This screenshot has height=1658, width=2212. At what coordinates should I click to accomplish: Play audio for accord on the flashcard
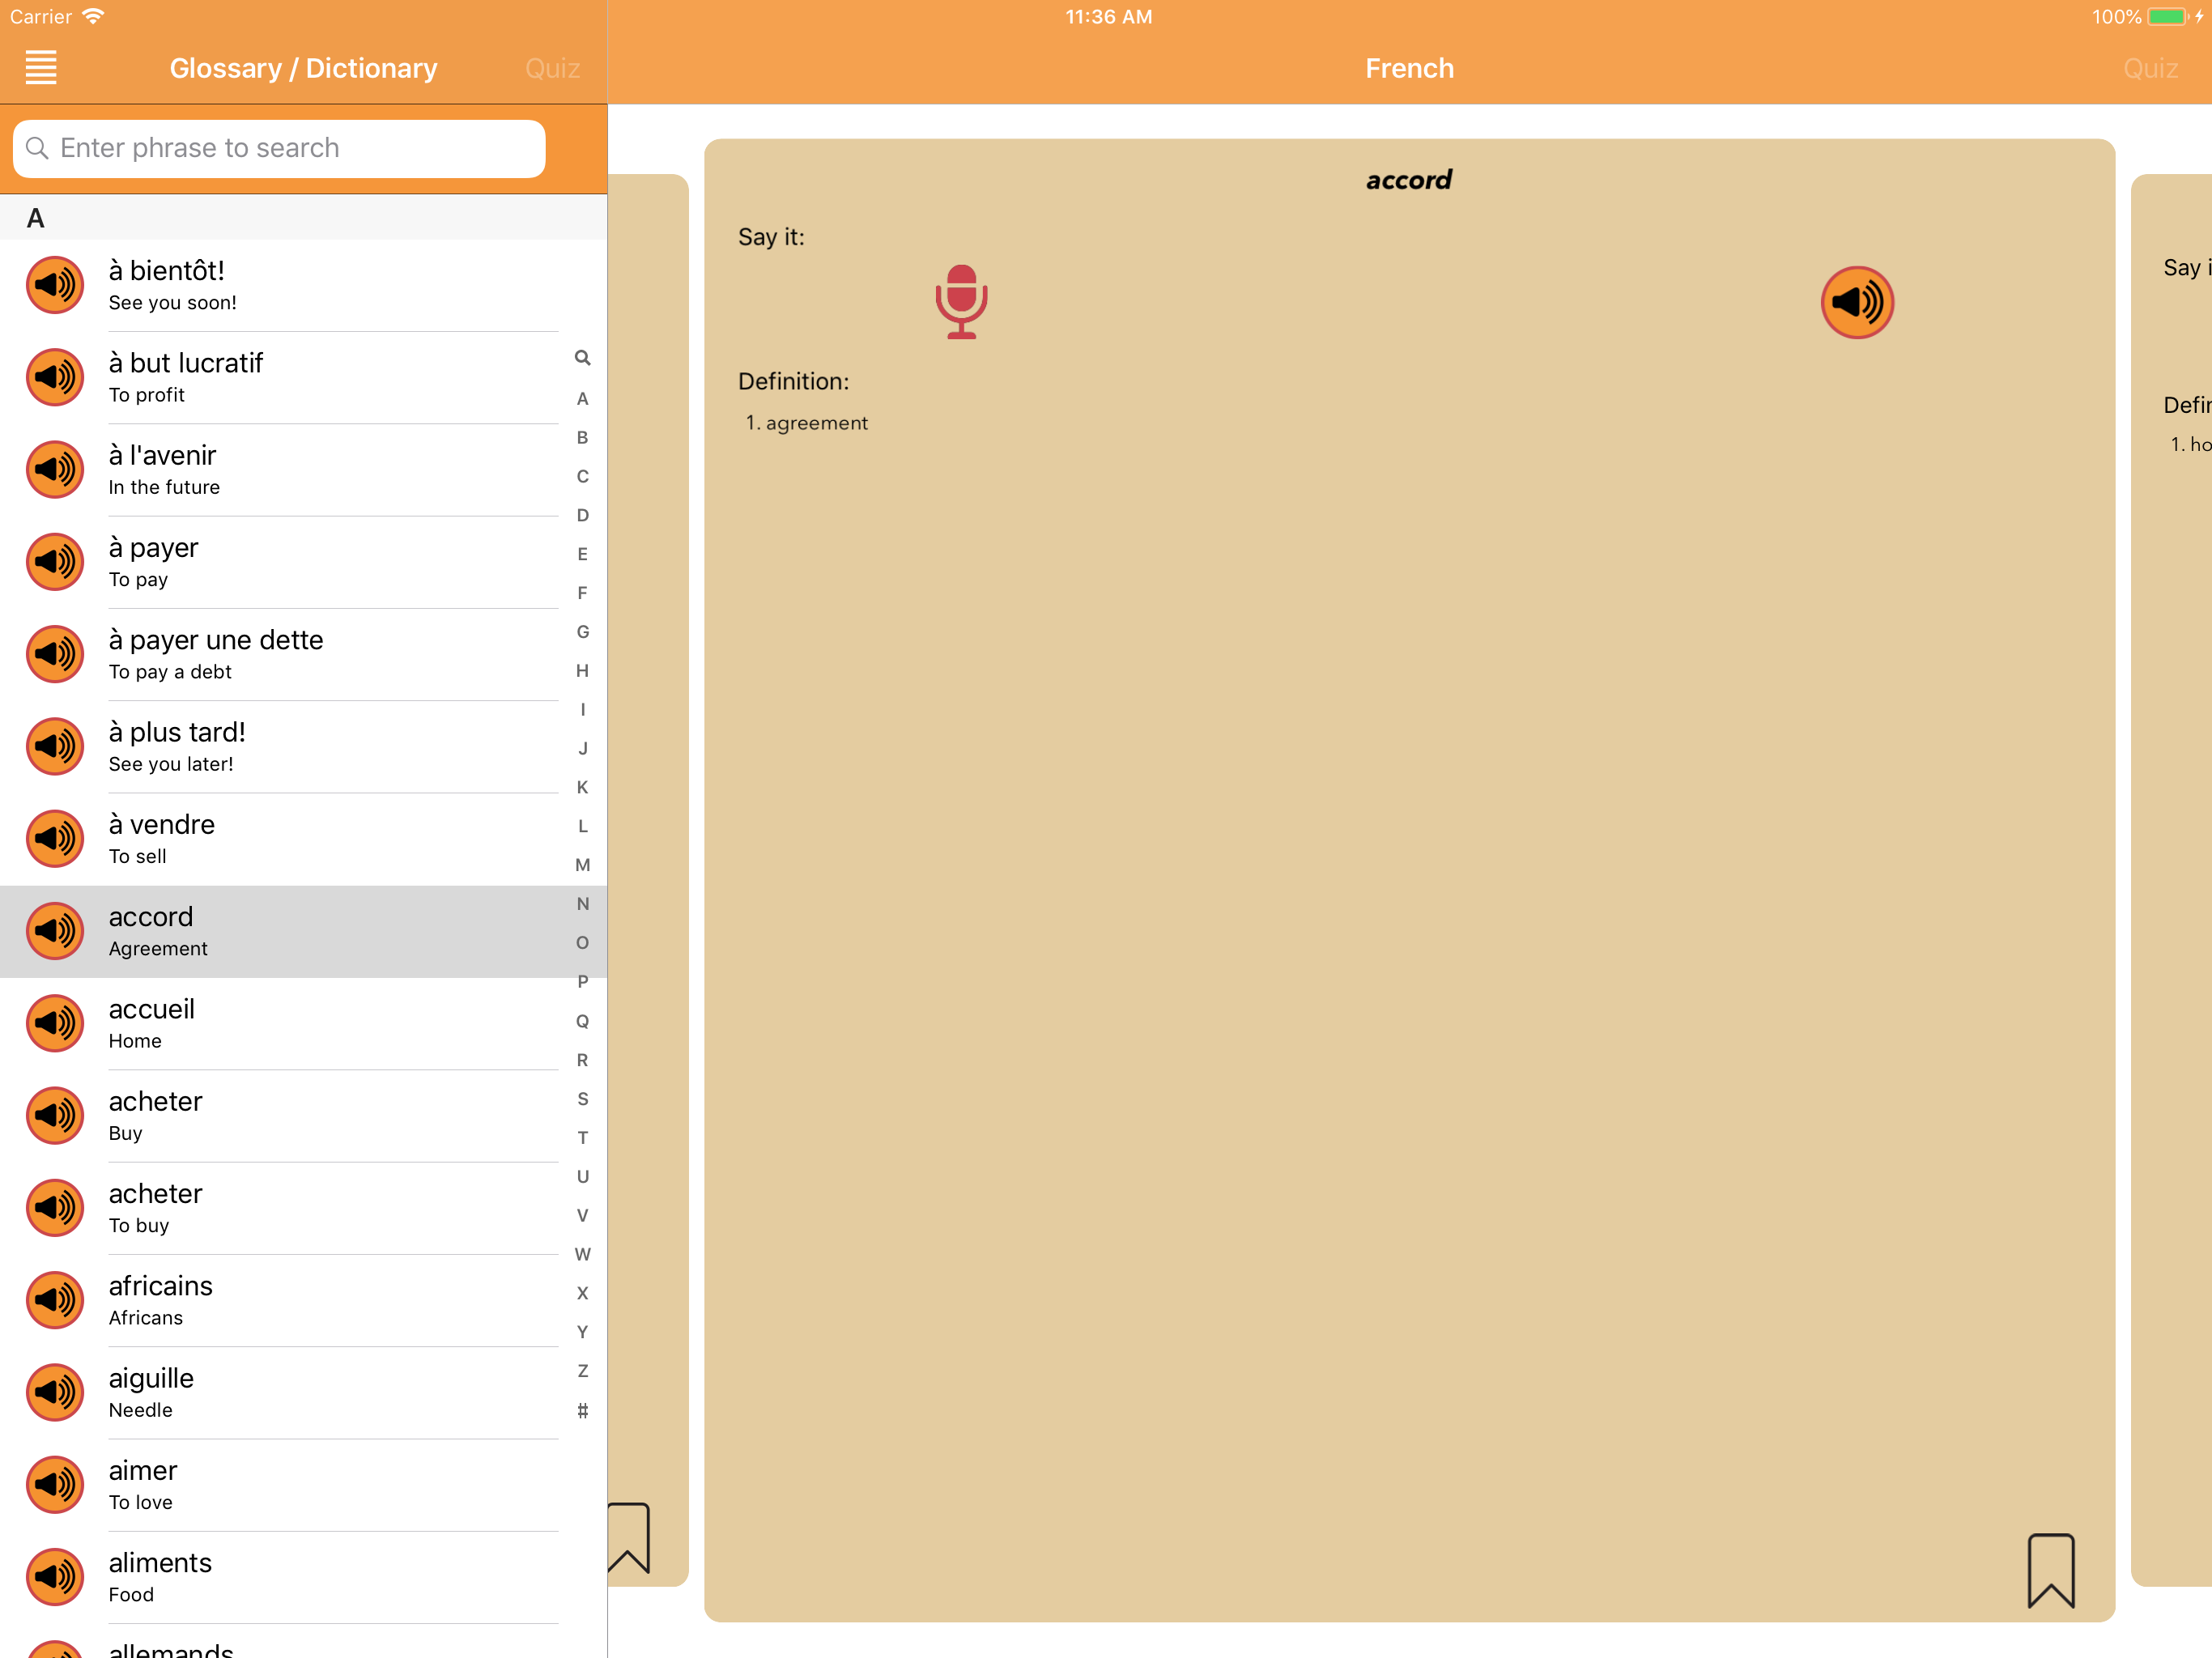pyautogui.click(x=1857, y=302)
